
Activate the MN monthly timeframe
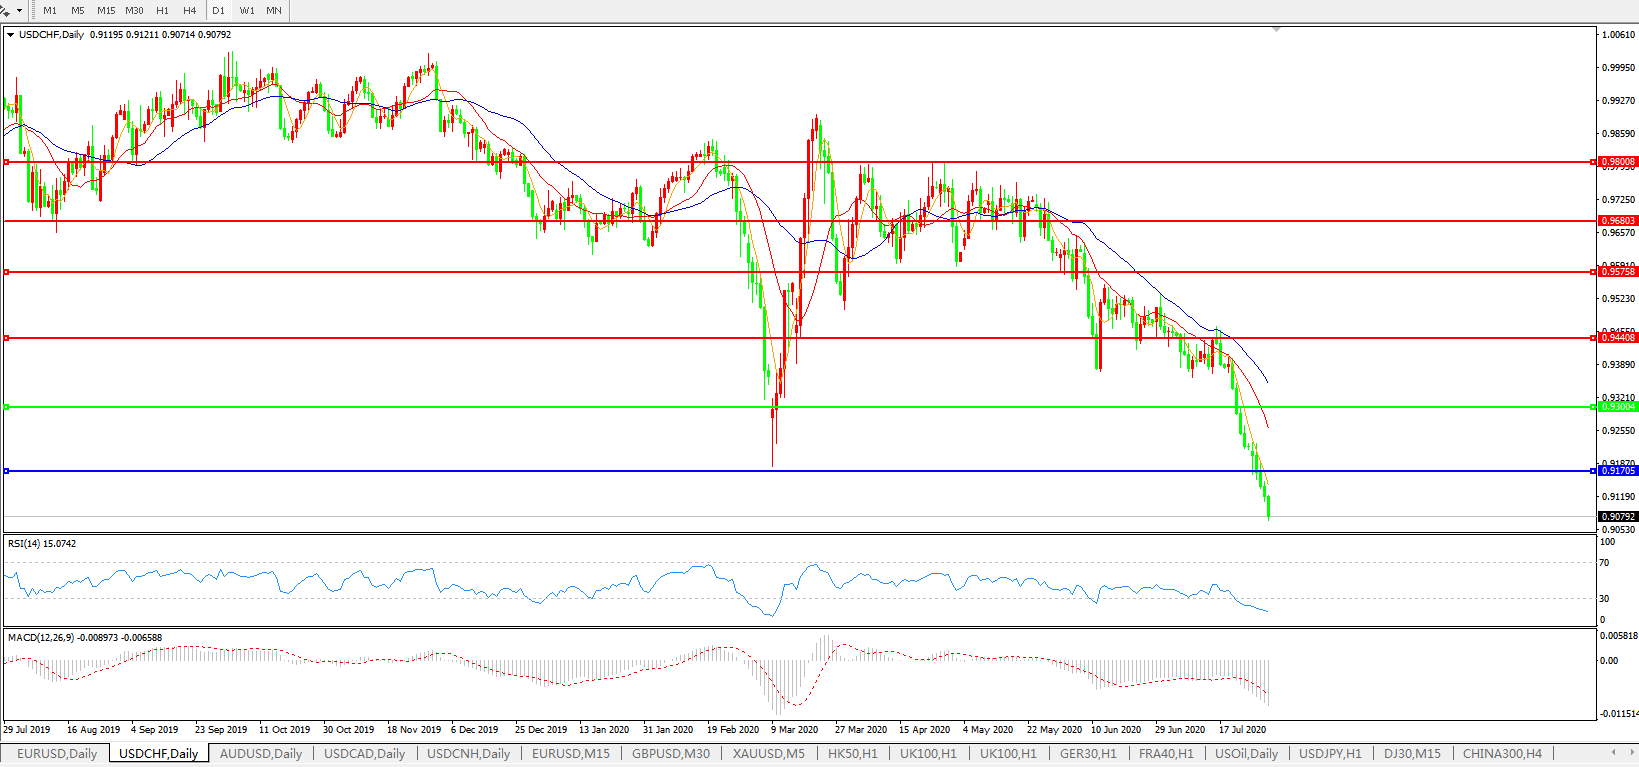(x=274, y=10)
